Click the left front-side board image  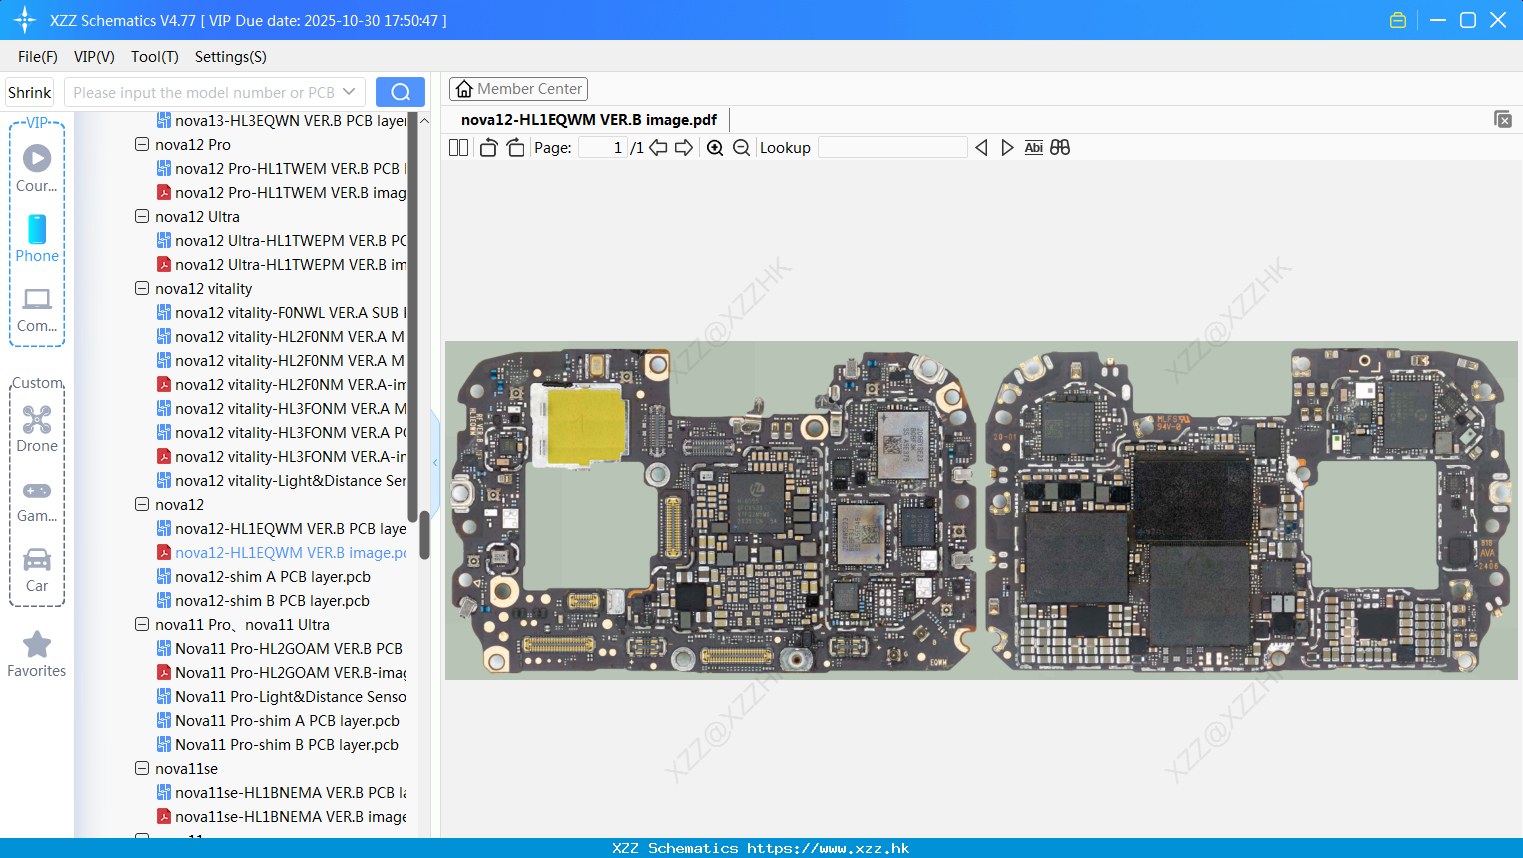click(713, 511)
